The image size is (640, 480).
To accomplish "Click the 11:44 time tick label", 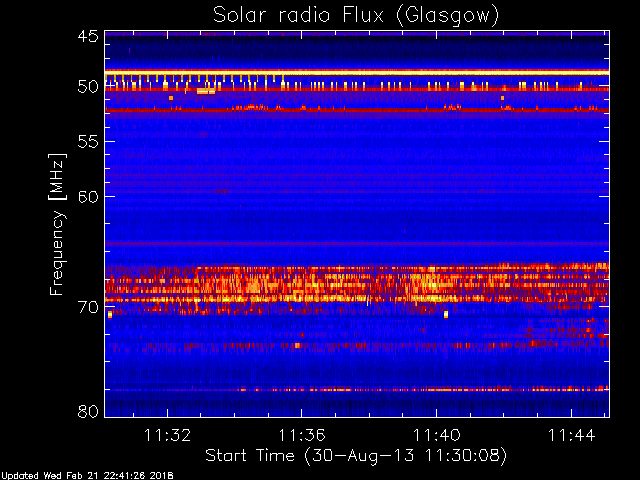I will pos(571,435).
